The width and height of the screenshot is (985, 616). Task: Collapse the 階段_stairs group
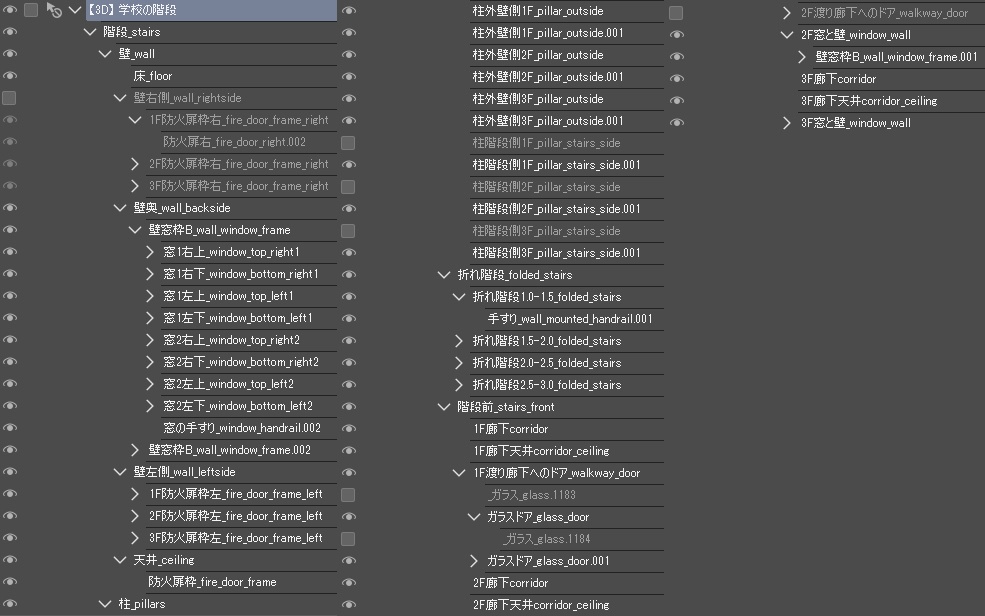pyautogui.click(x=90, y=31)
